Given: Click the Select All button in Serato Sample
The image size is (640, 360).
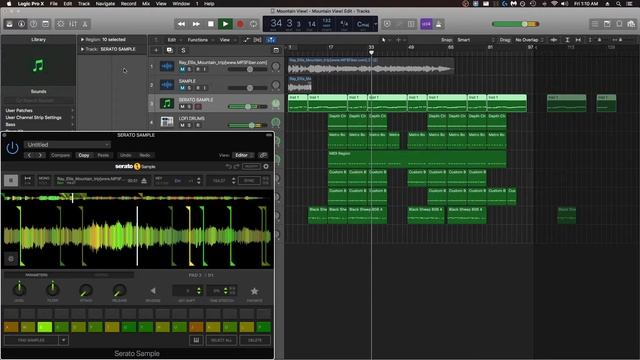Looking at the screenshot, I should coord(221,340).
